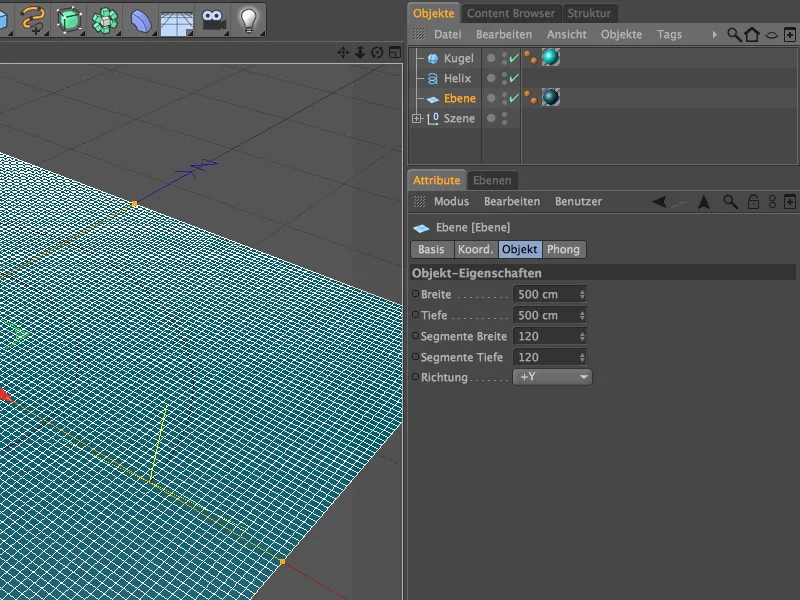Screen dimensions: 800x600
Task: Add a floor environment object
Action: pyautogui.click(x=177, y=21)
